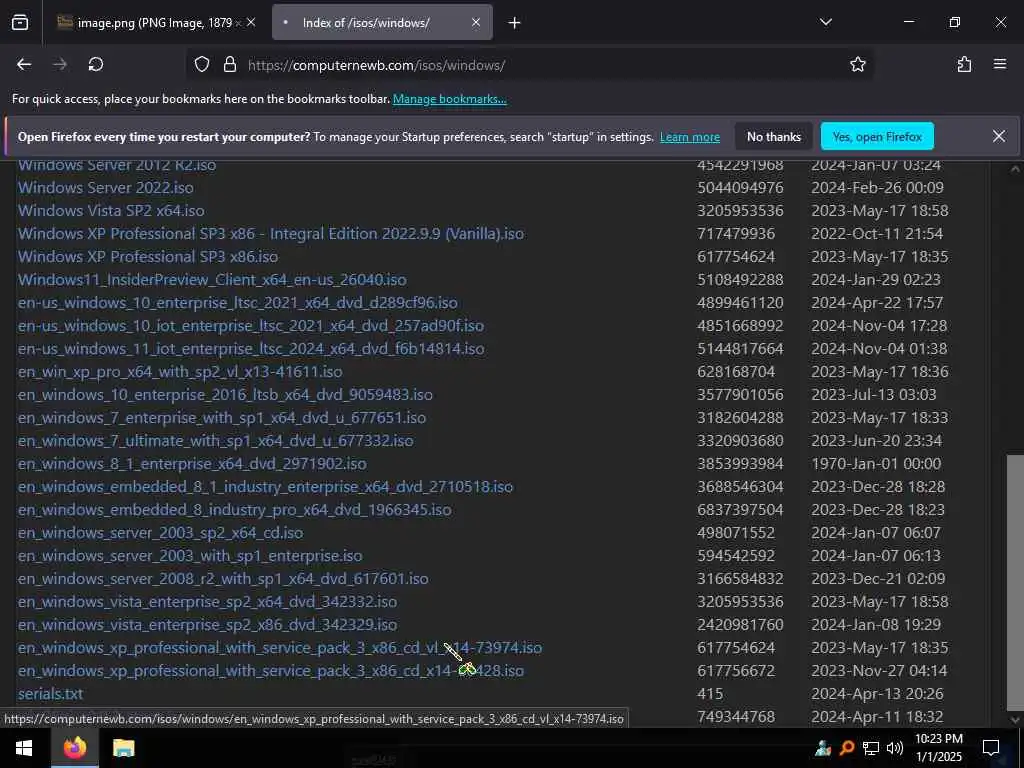This screenshot has height=768, width=1024.
Task: Download en_windows_7_enterprise_with_sp1 iso
Action: point(222,418)
